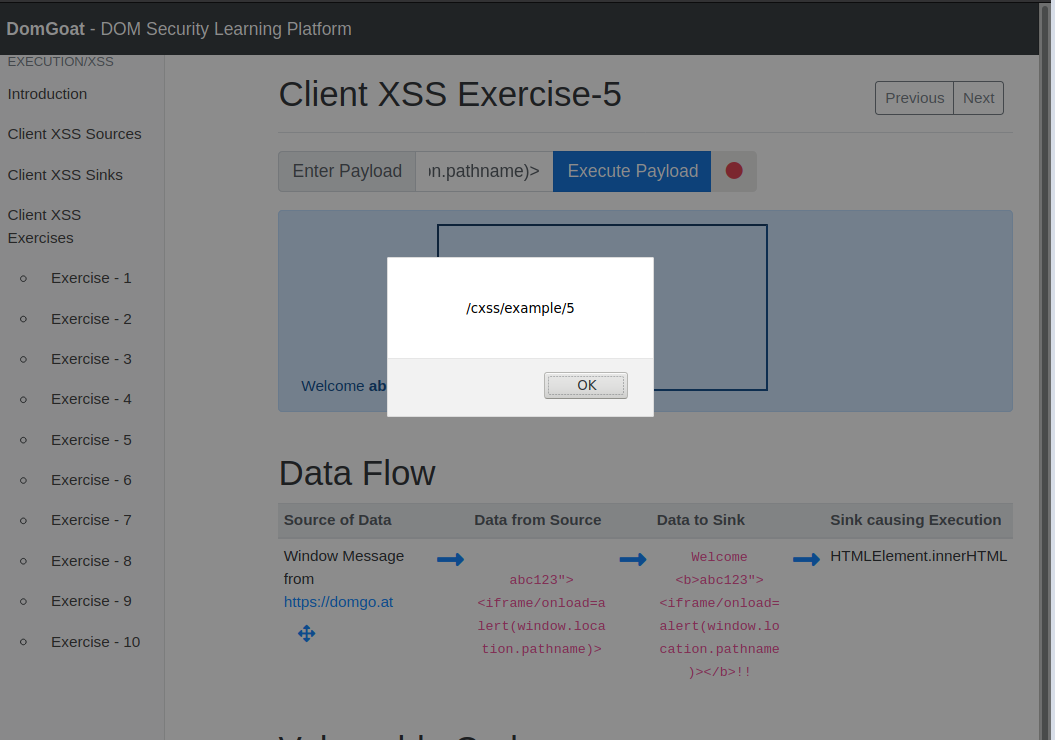Expand Client XSS Exercises section
Image resolution: width=1055 pixels, height=740 pixels.
[x=44, y=226]
